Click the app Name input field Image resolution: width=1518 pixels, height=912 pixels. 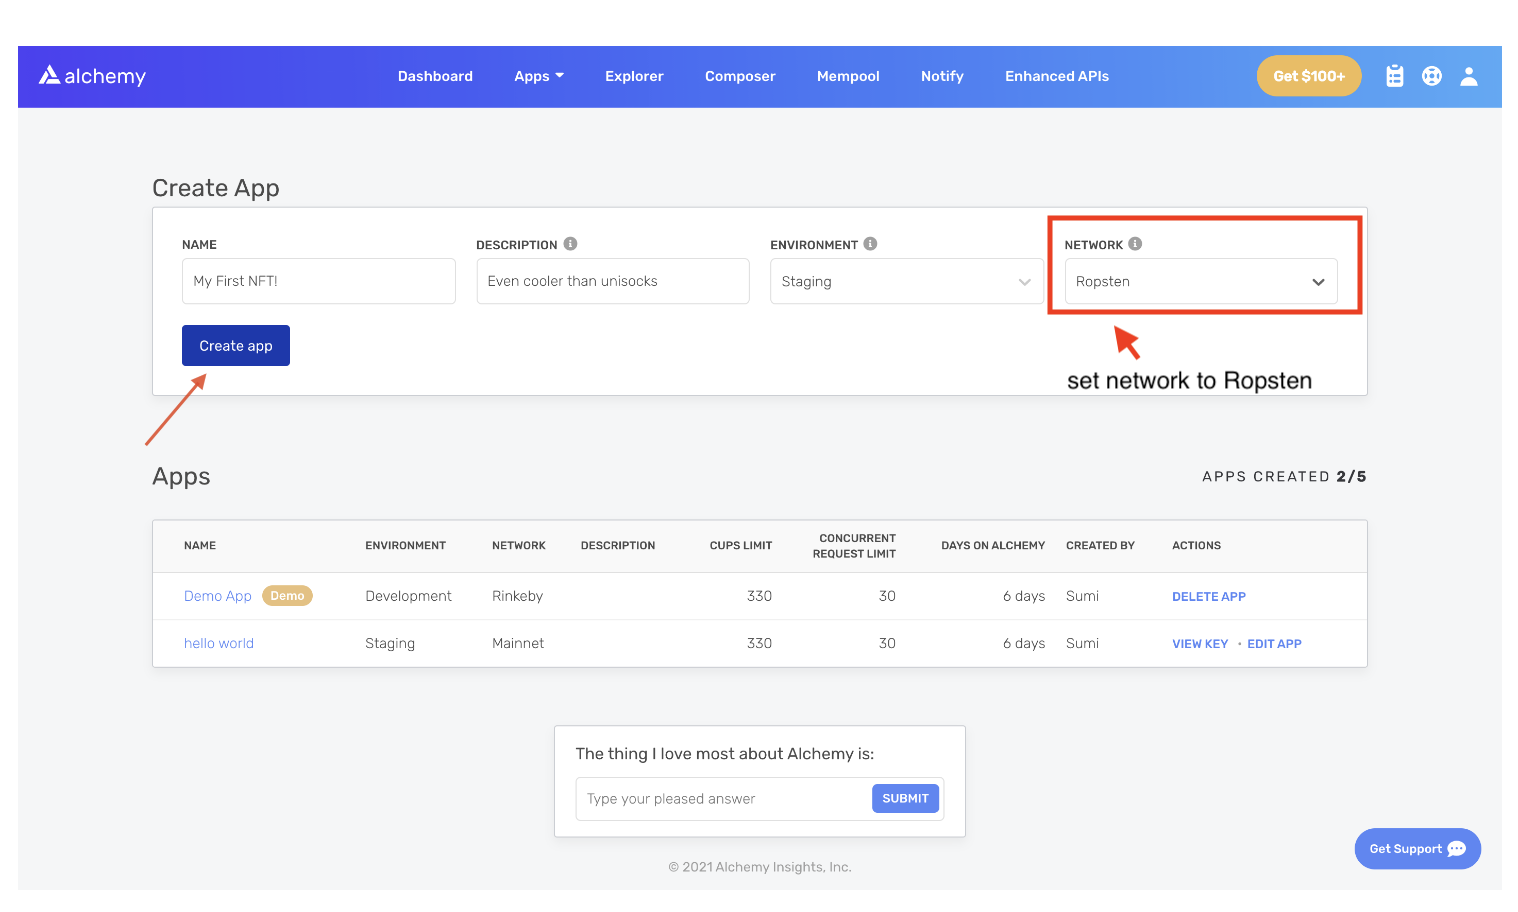[x=318, y=281]
